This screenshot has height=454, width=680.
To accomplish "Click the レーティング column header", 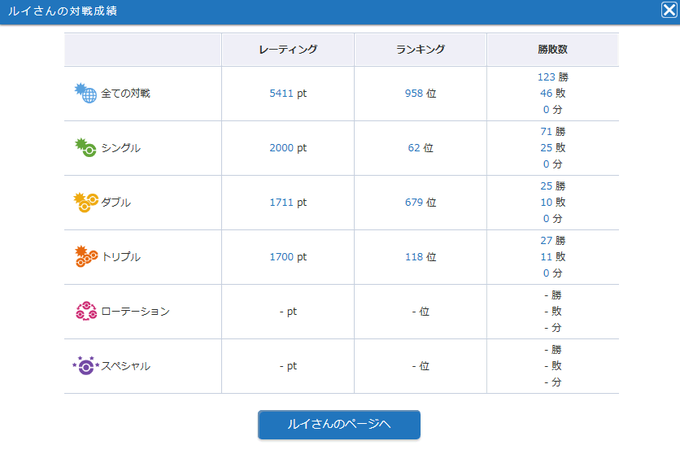I will click(288, 49).
